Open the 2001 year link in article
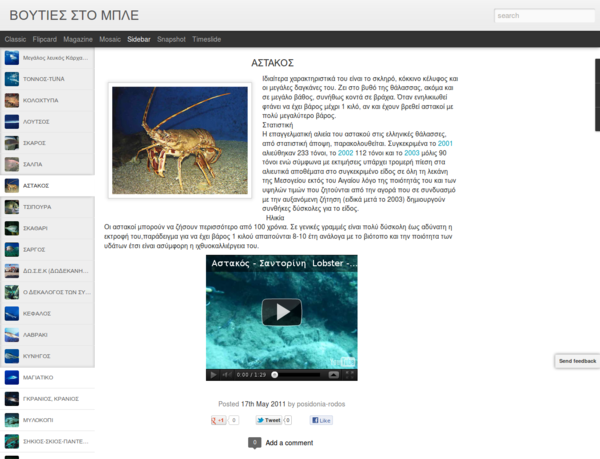The width and height of the screenshot is (600, 459). coord(446,143)
